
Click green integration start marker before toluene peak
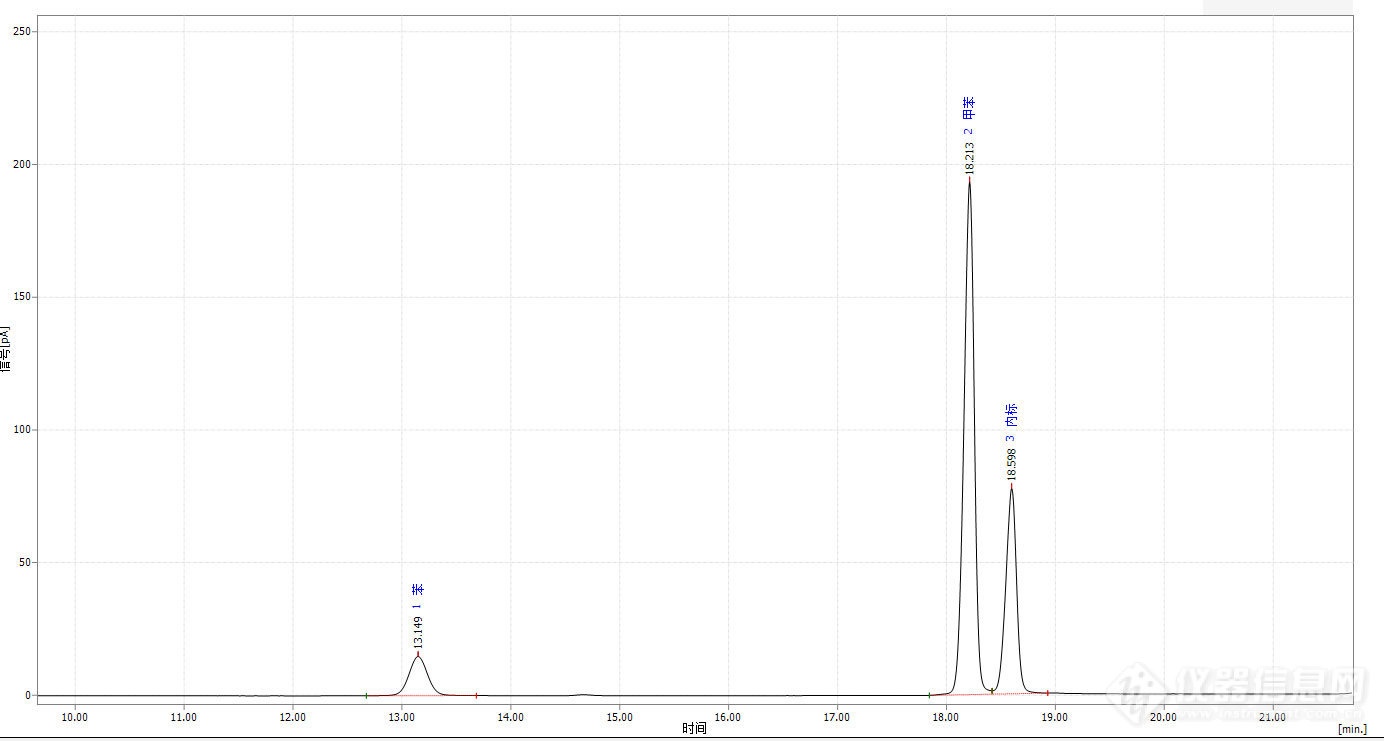coord(929,695)
